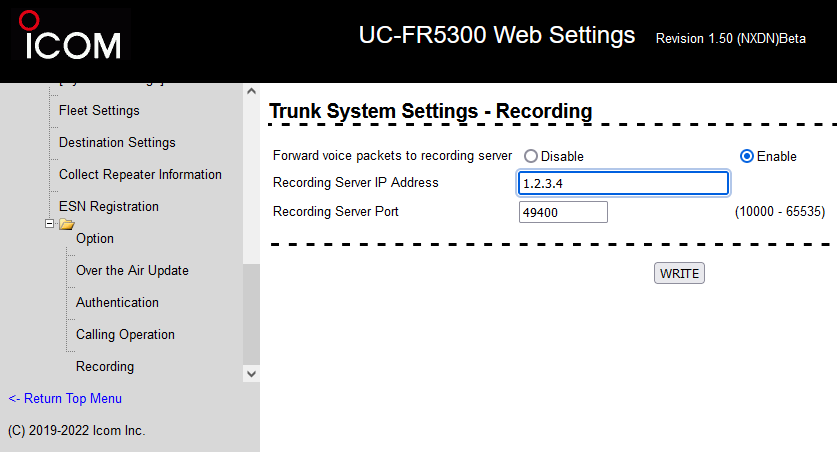Open the Authentication settings page

point(117,302)
